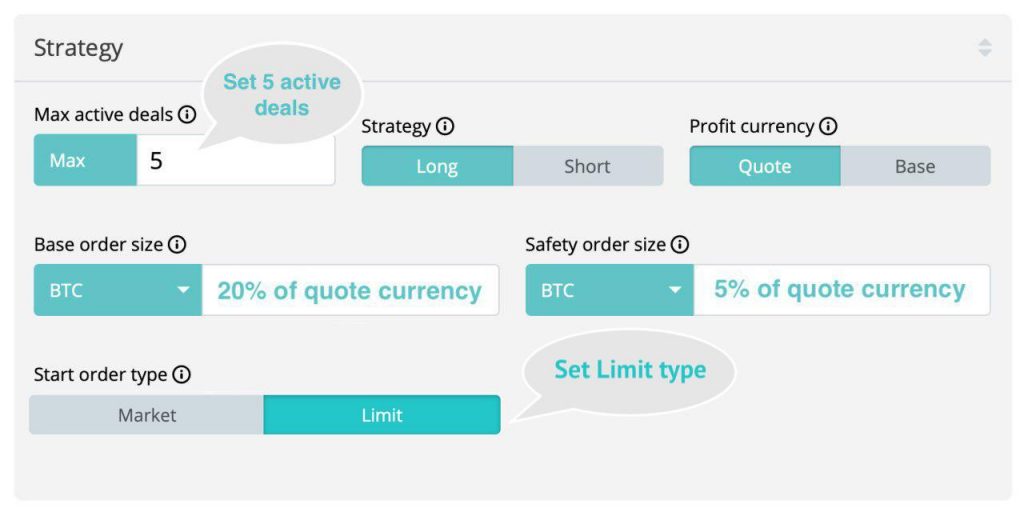The height and width of the screenshot is (520, 1024).
Task: Select the Long strategy option
Action: [437, 166]
